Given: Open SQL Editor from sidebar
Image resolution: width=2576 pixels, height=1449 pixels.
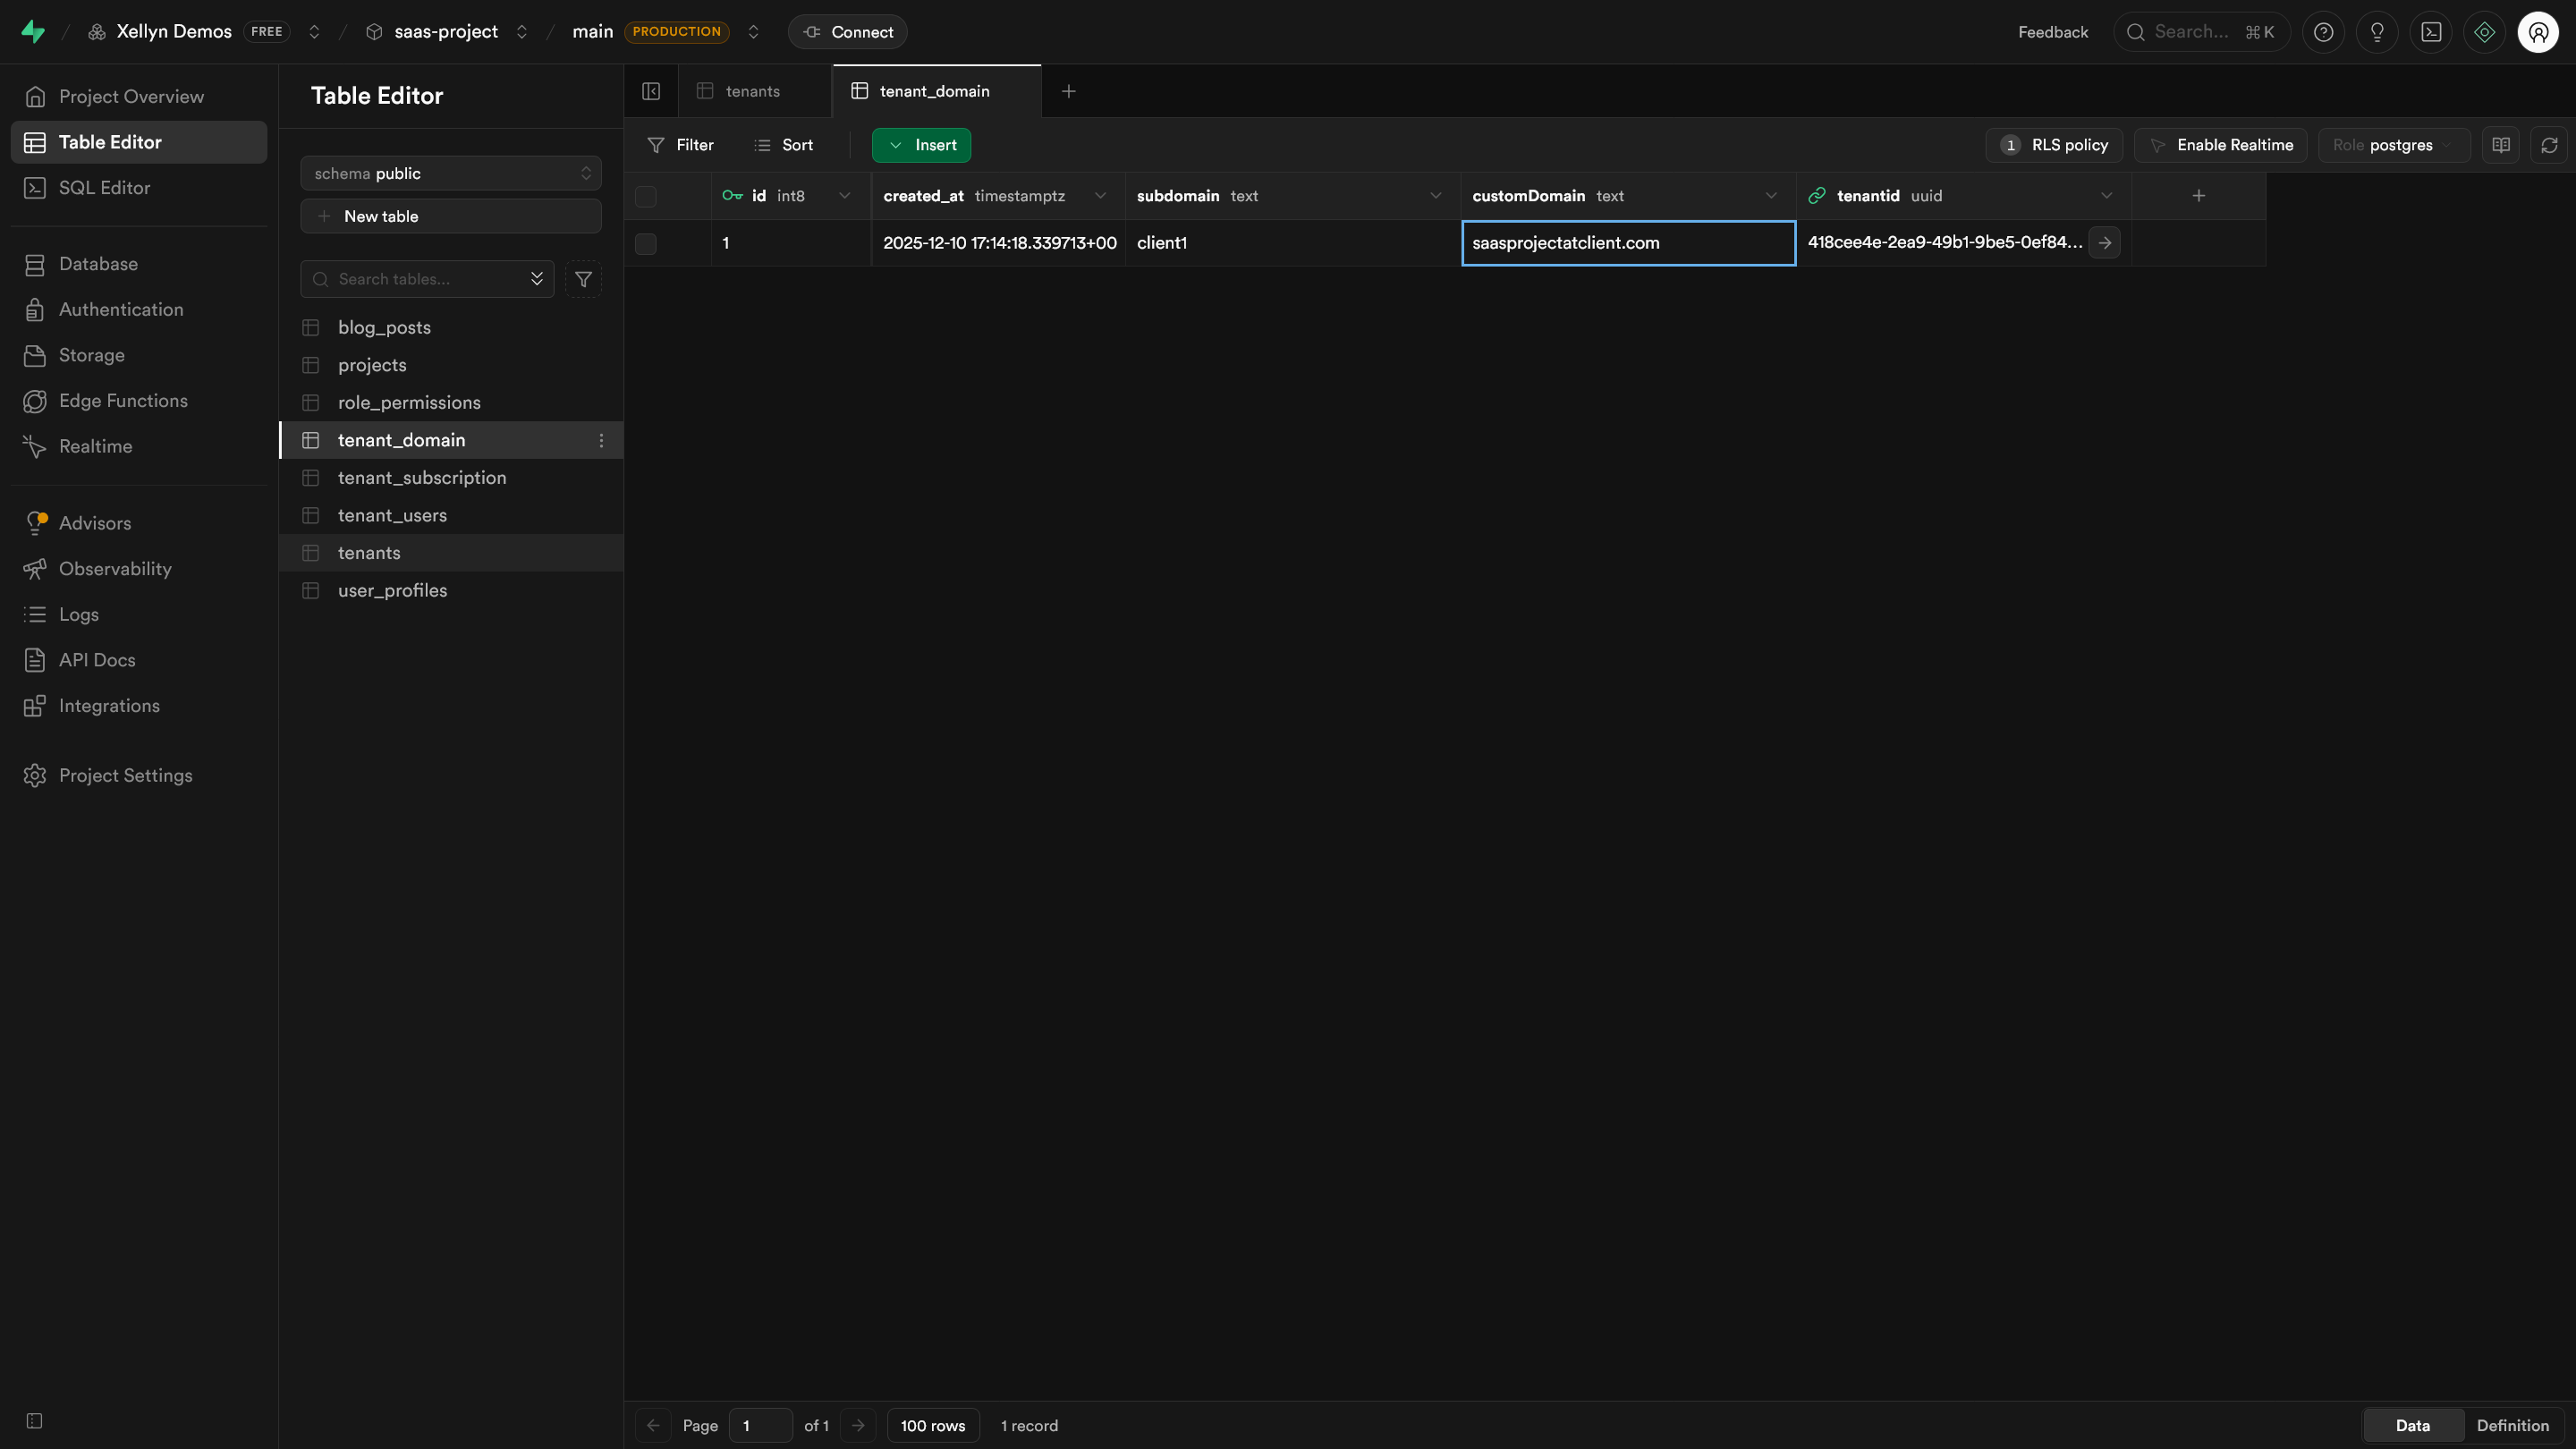Looking at the screenshot, I should 139,188.
